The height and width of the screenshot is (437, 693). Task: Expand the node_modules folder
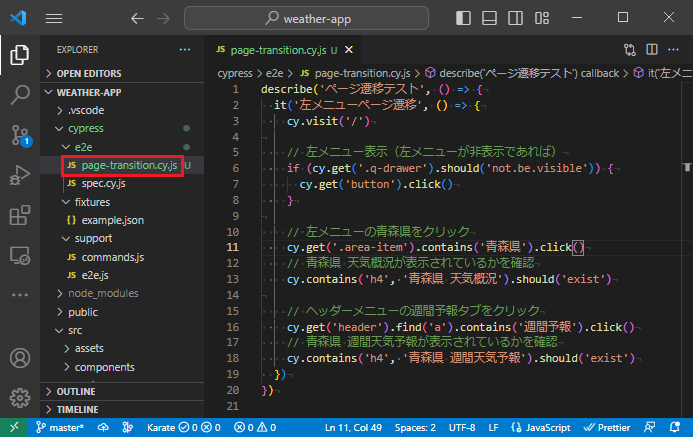[122, 293]
